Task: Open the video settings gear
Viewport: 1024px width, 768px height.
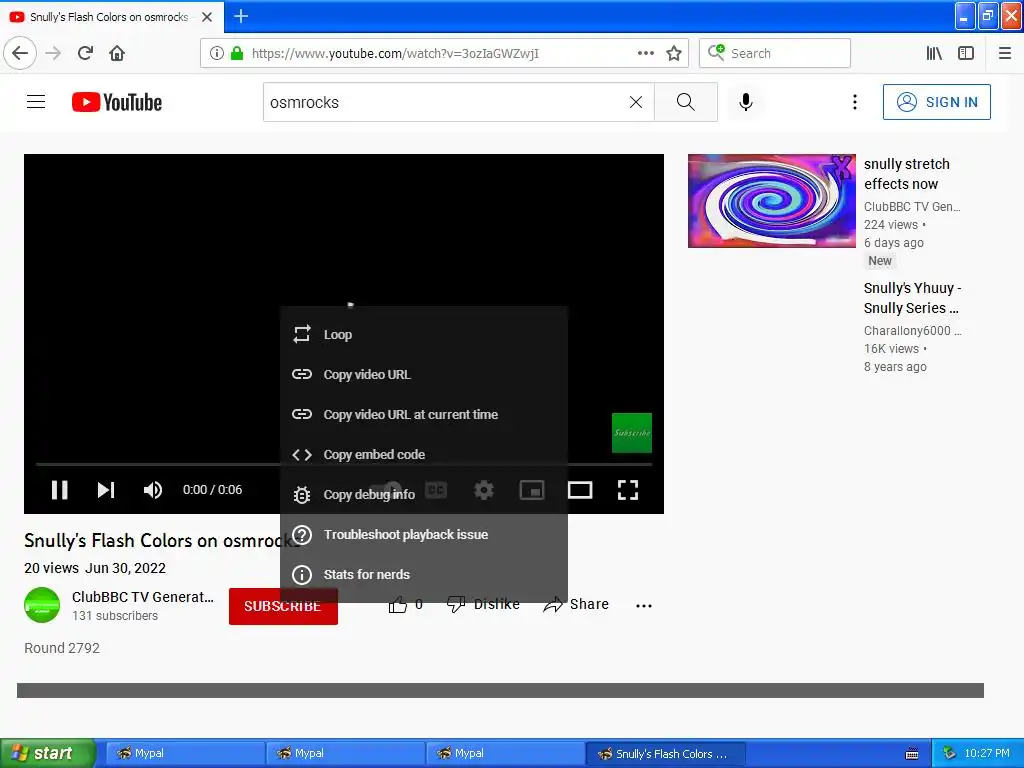Action: point(484,490)
